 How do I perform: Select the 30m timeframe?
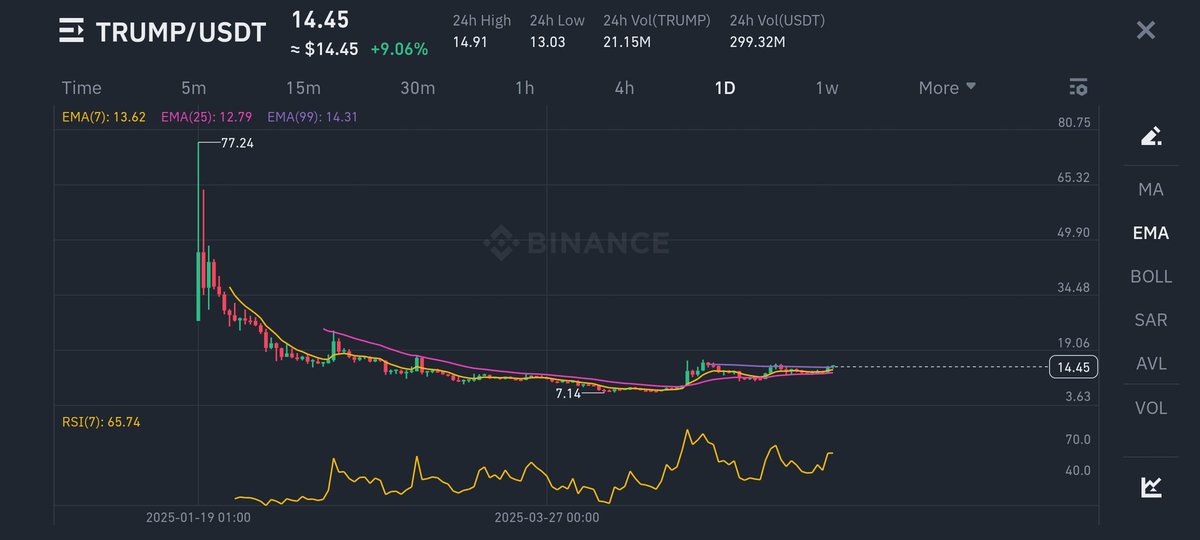click(417, 88)
